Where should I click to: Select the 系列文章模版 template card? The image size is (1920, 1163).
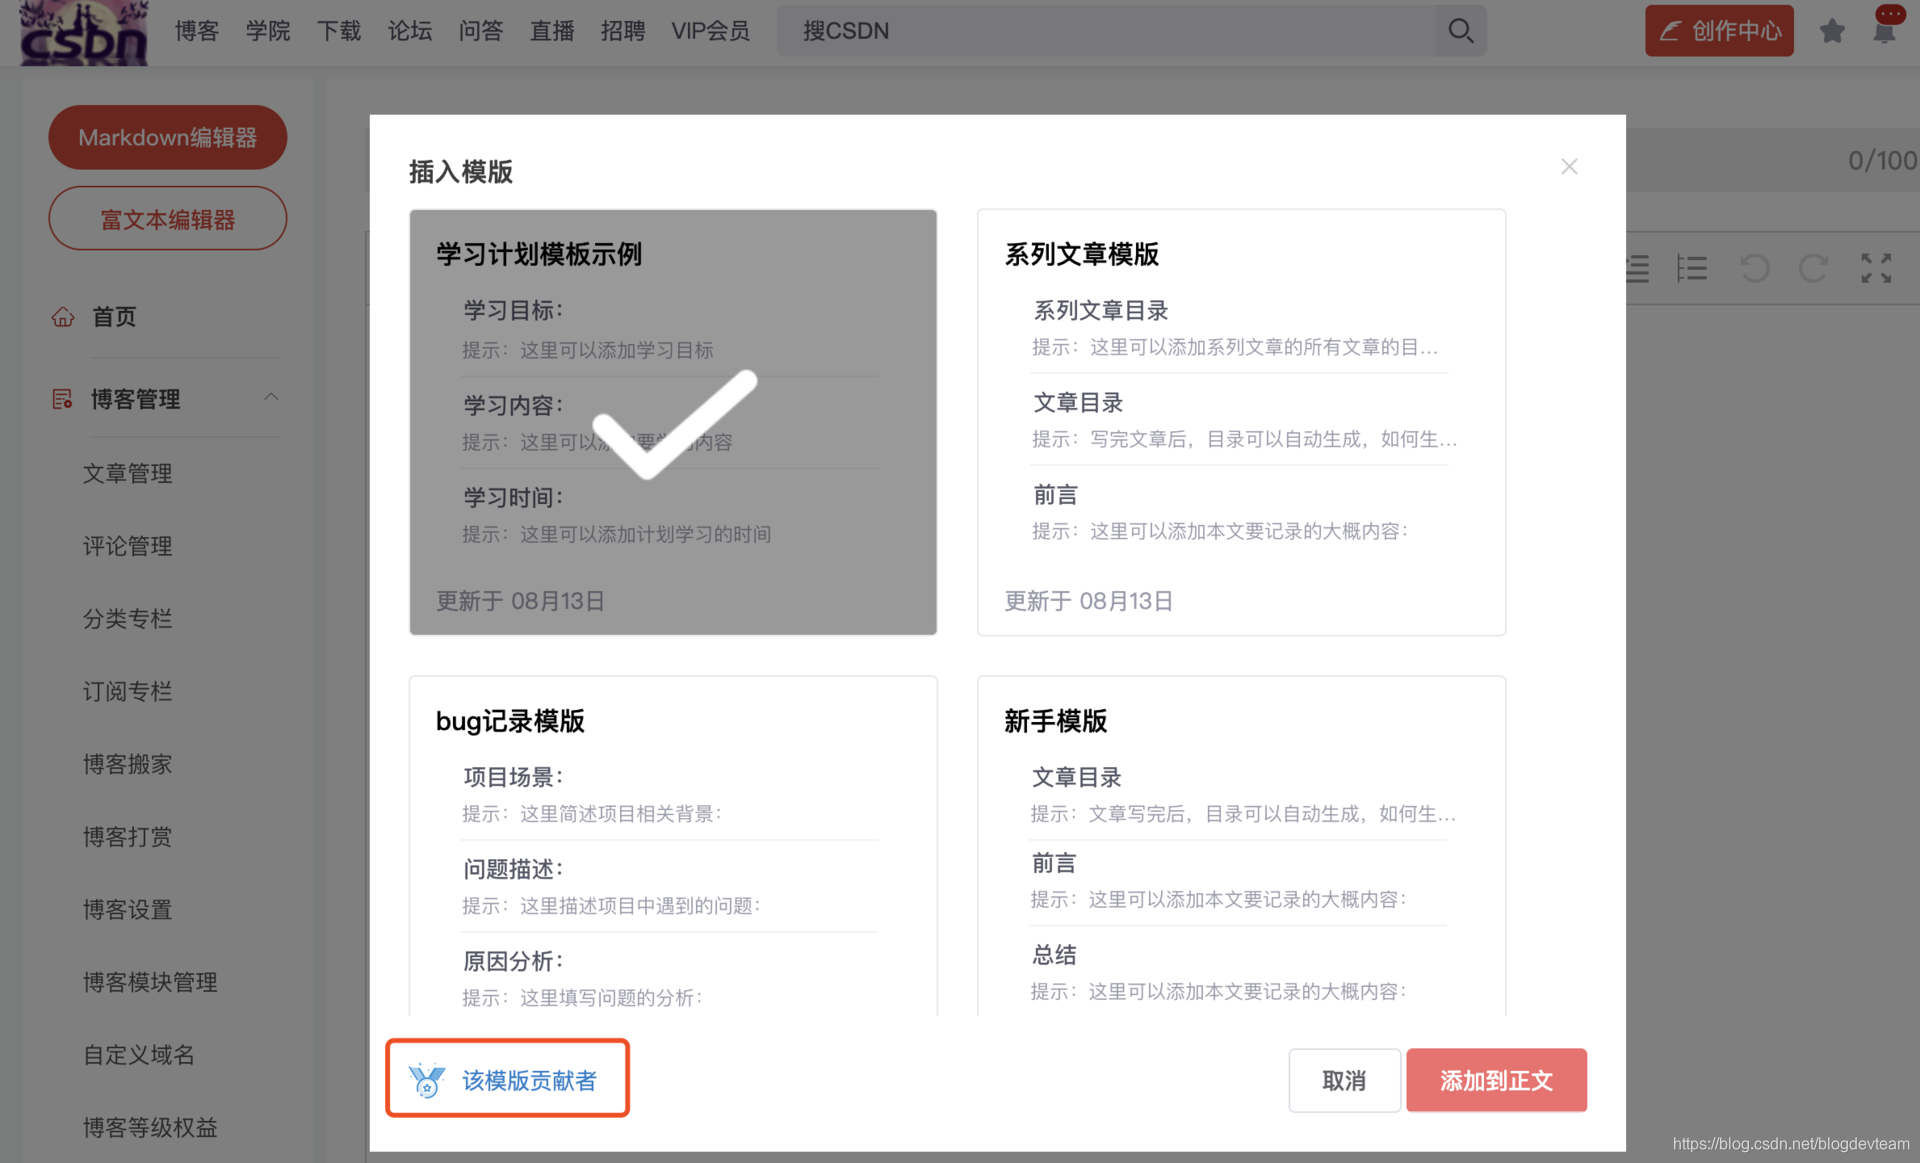point(1241,422)
